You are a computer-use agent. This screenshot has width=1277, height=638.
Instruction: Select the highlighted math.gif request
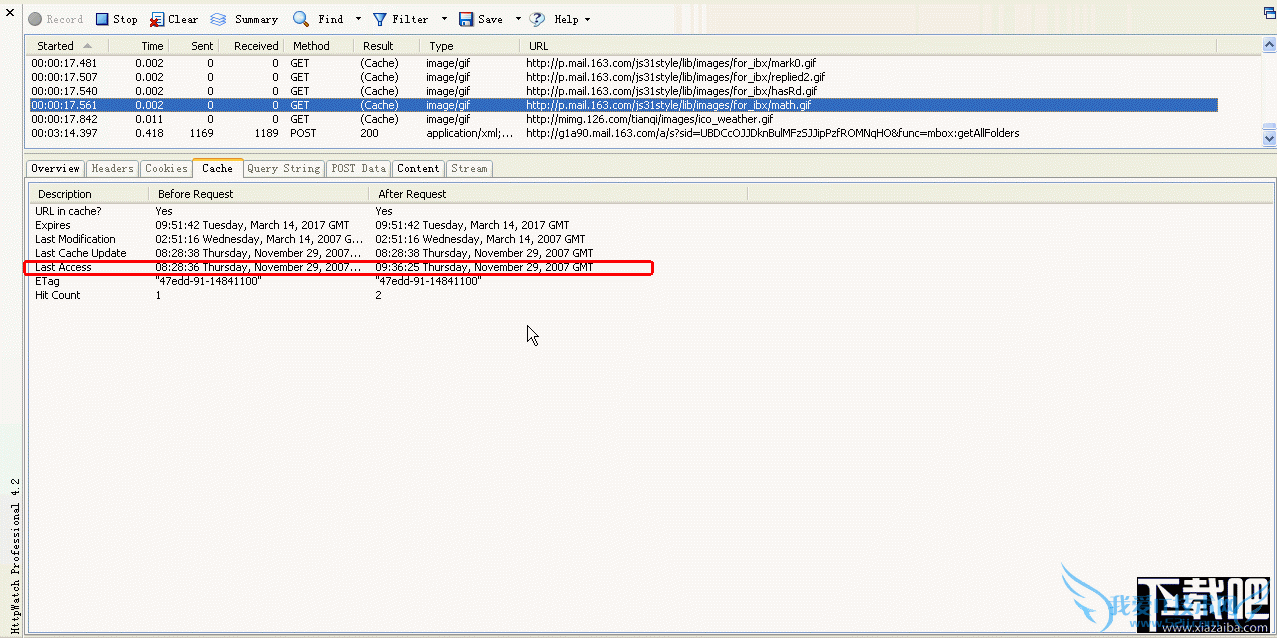tap(624, 105)
